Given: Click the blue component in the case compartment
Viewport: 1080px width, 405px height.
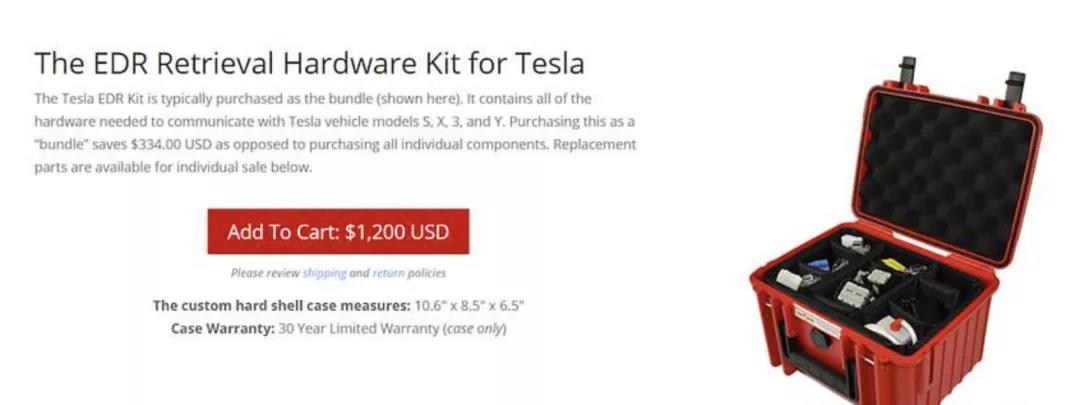Looking at the screenshot, I should [x=815, y=264].
